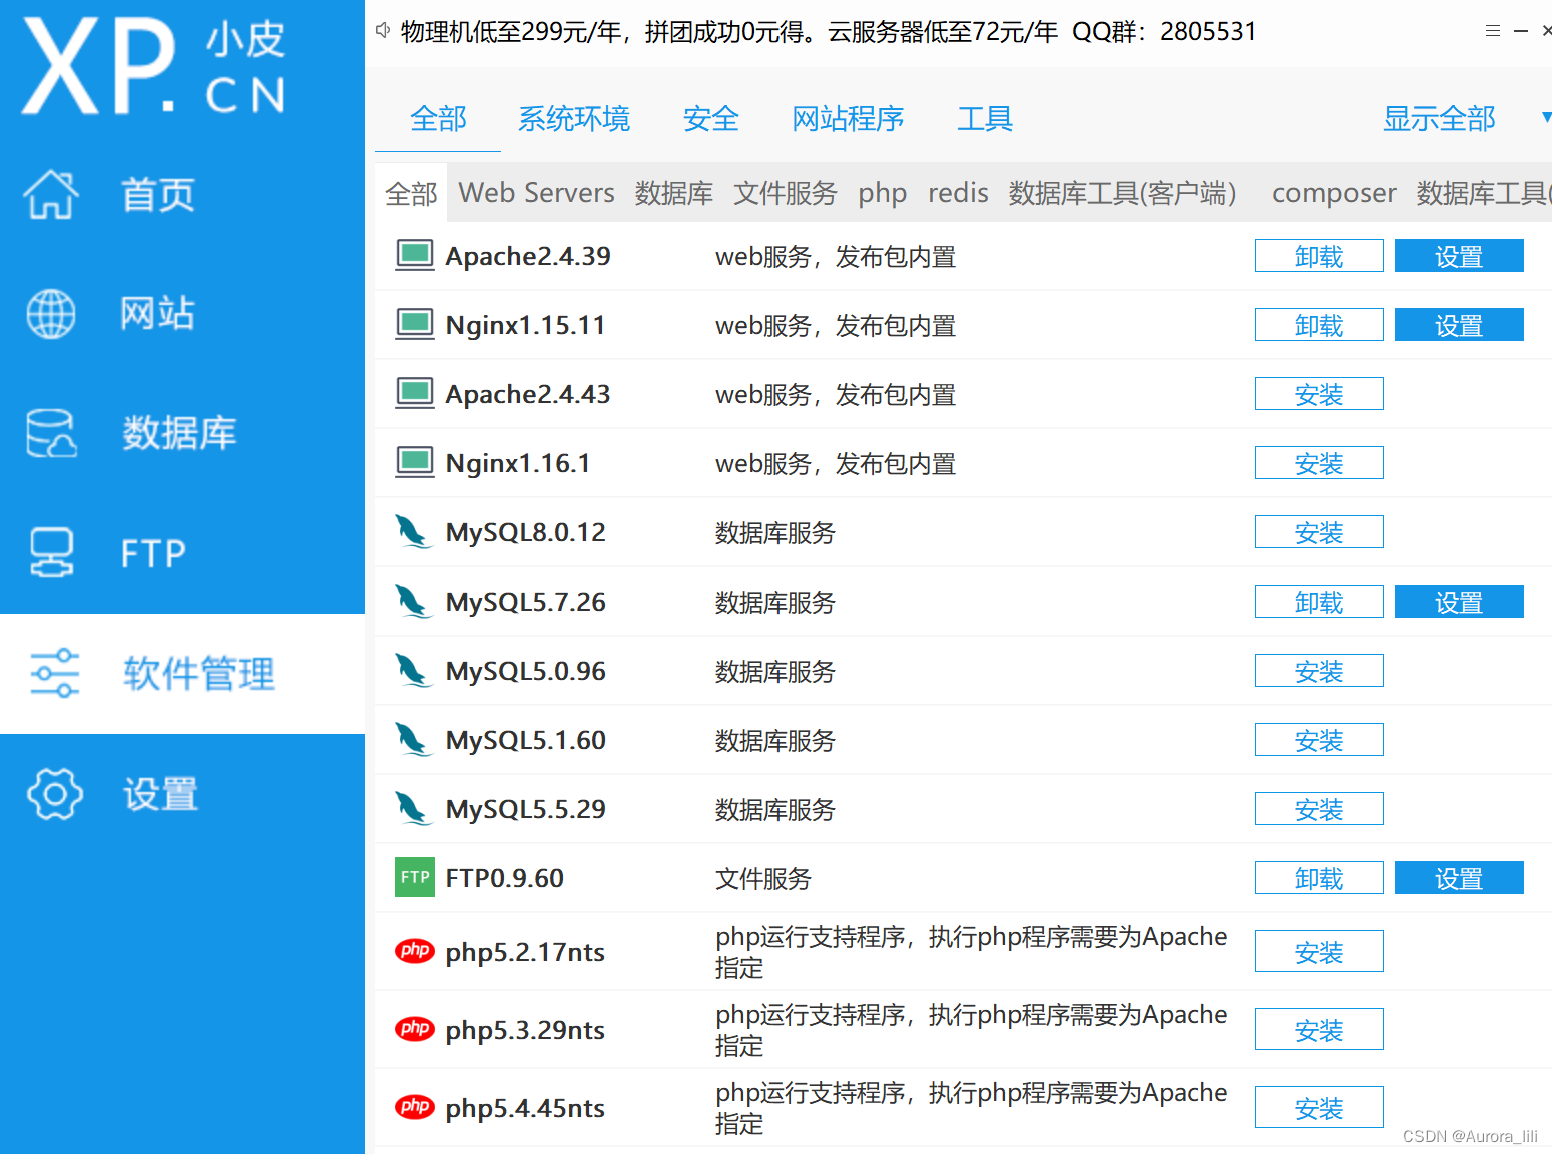This screenshot has height=1154, width=1552.
Task: Uninstall Apache2.4.39 with 卸载 button
Action: 1319,256
